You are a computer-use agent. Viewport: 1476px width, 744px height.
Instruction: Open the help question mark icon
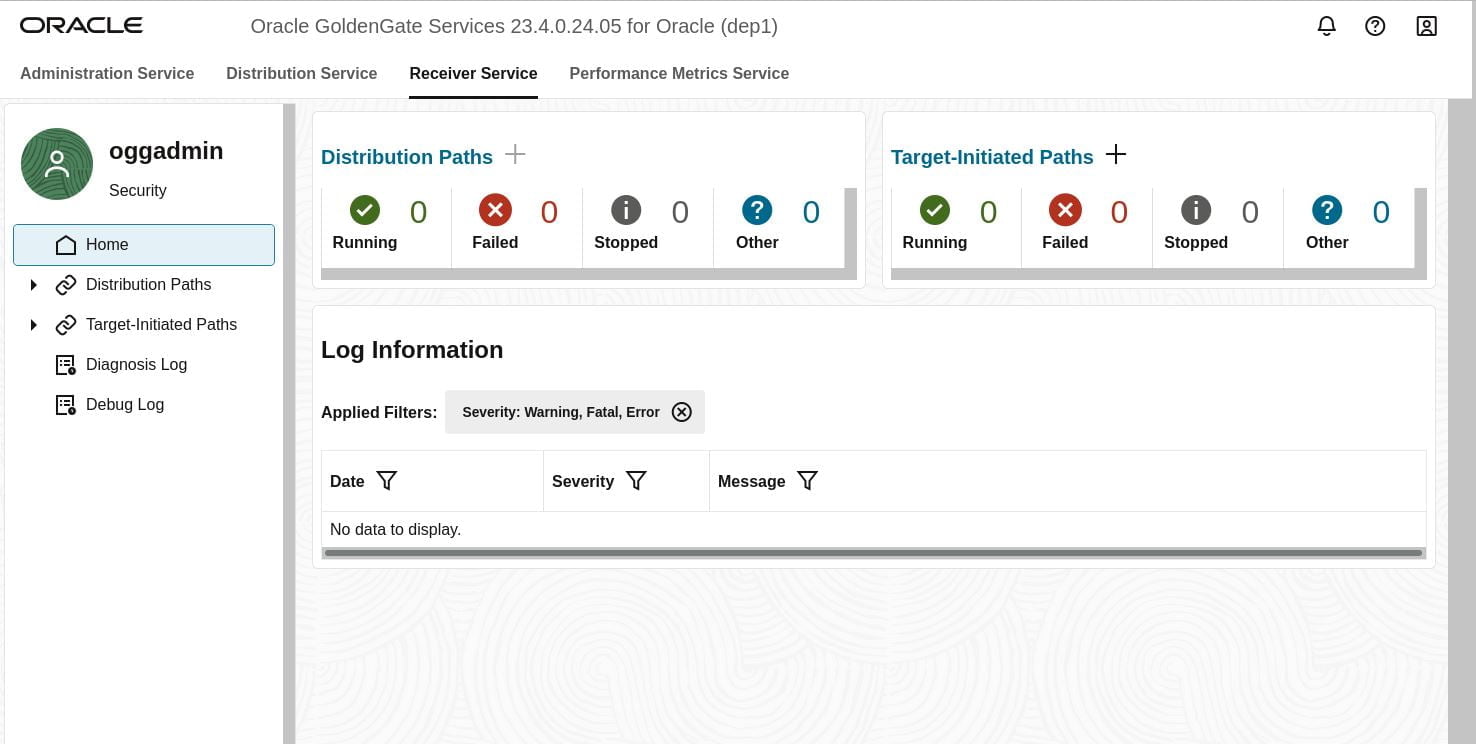pos(1375,26)
